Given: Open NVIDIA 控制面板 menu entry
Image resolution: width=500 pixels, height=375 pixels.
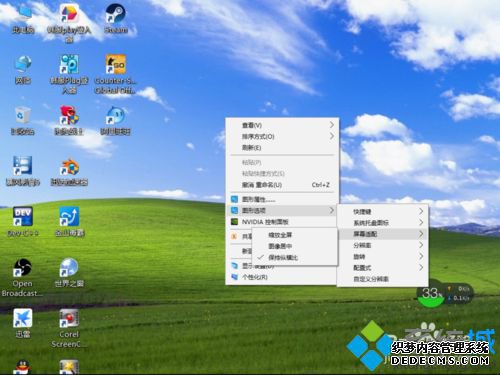Looking at the screenshot, I should [x=282, y=222].
